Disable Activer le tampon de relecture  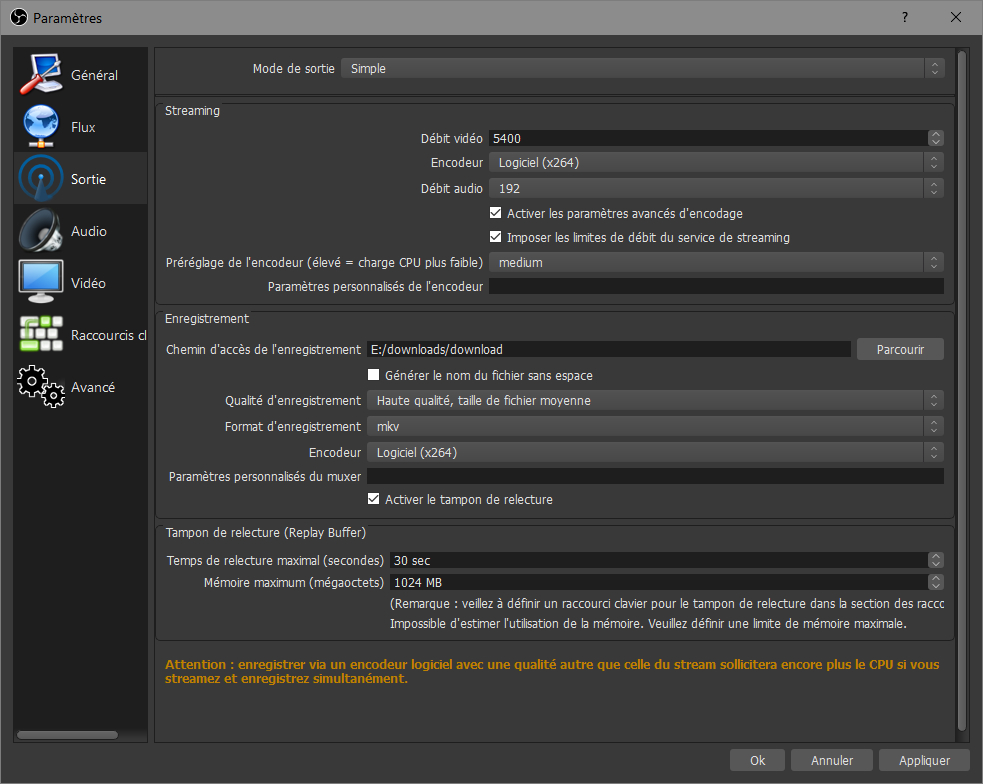click(374, 499)
